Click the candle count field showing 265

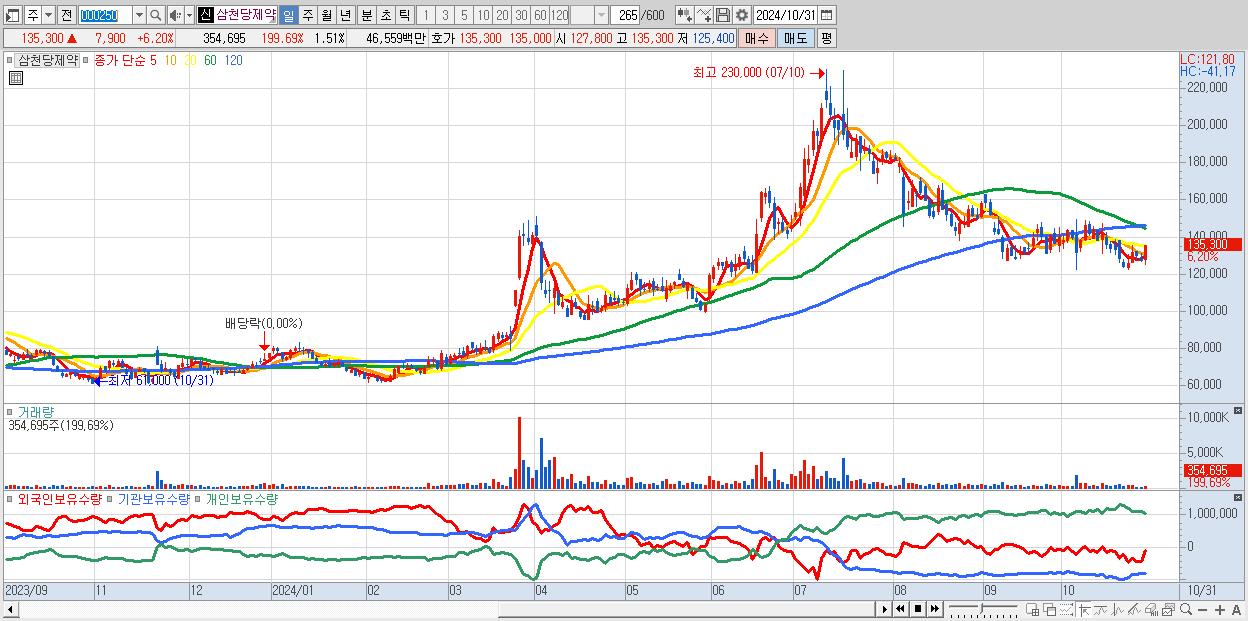coord(627,15)
